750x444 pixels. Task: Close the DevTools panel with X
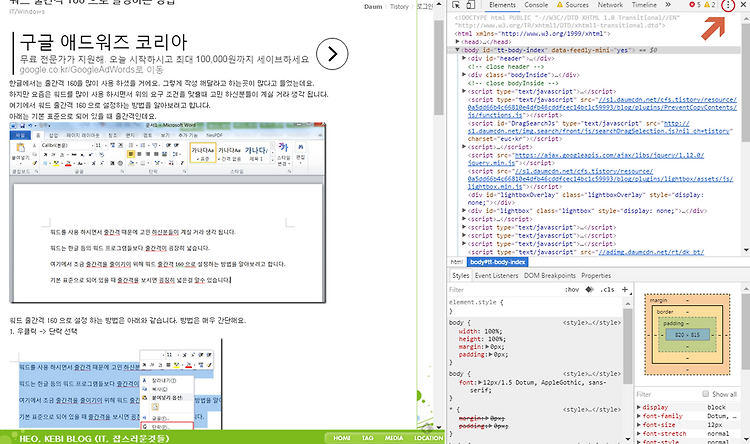pos(744,5)
